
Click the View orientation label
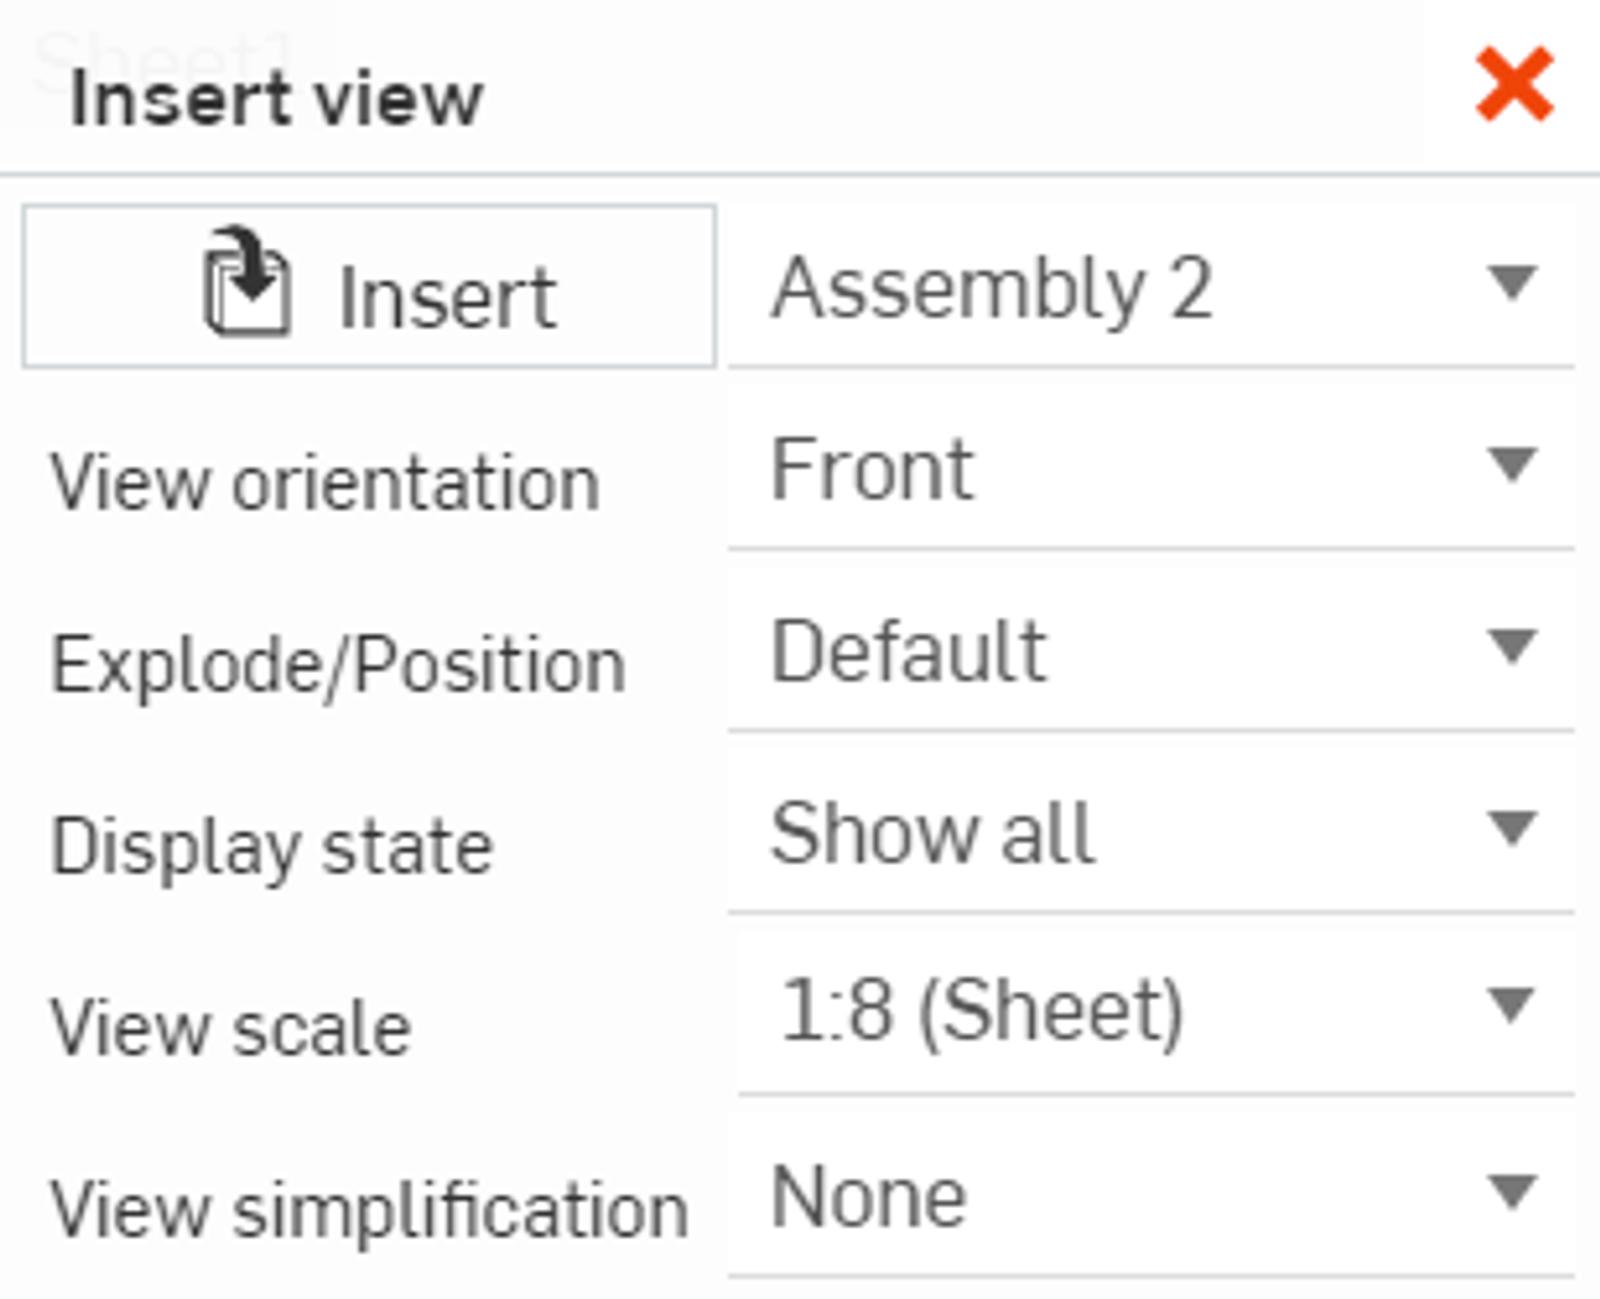325,483
